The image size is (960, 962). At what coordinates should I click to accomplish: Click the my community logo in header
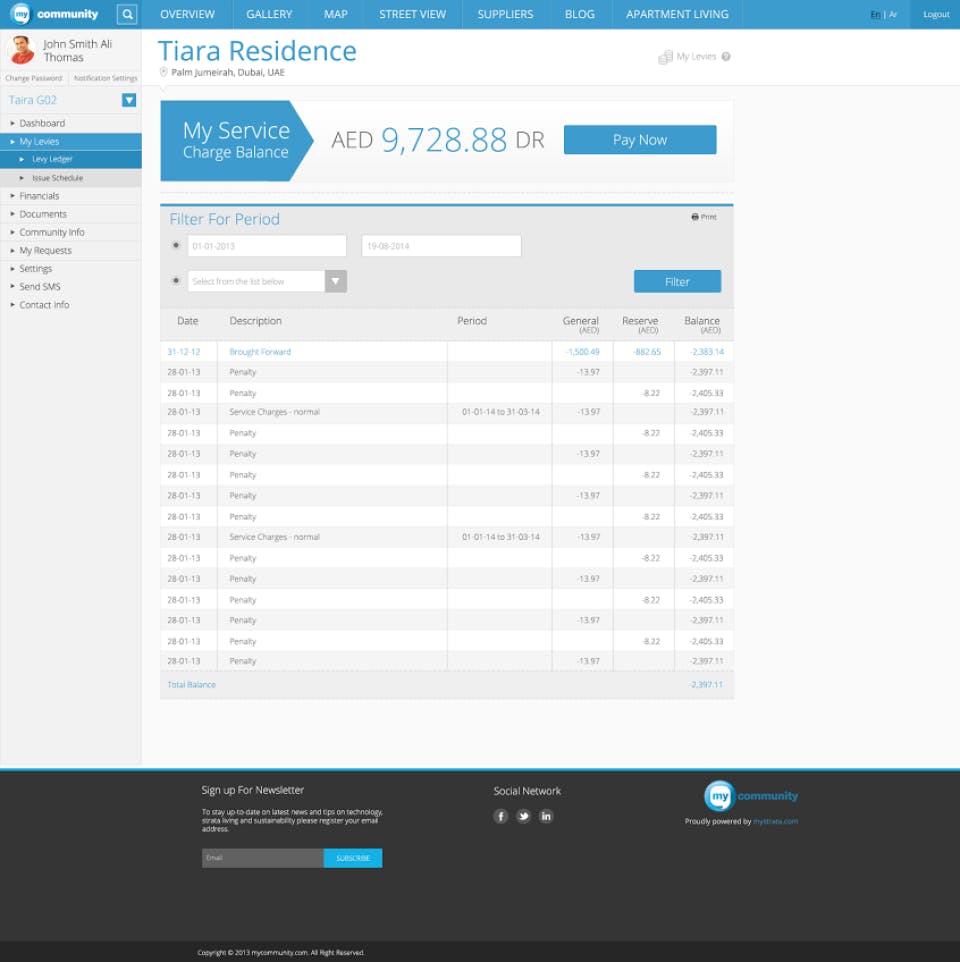click(x=55, y=14)
